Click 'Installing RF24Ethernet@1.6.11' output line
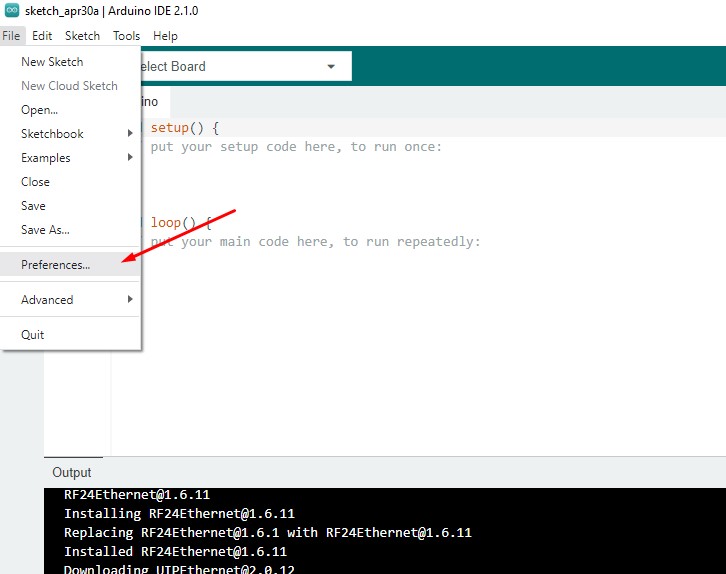 click(179, 513)
